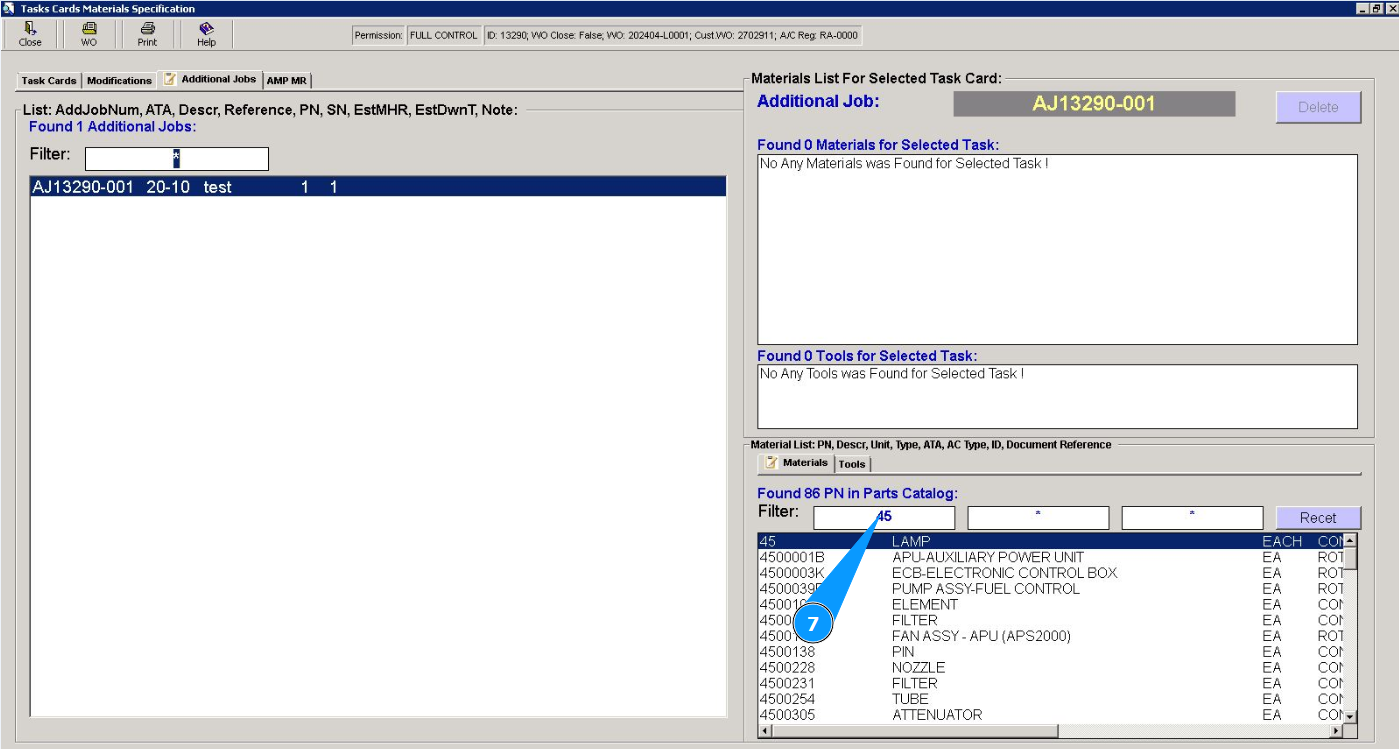Click the parts list scroll-down arrow
This screenshot has width=1399, height=749.
click(1350, 716)
